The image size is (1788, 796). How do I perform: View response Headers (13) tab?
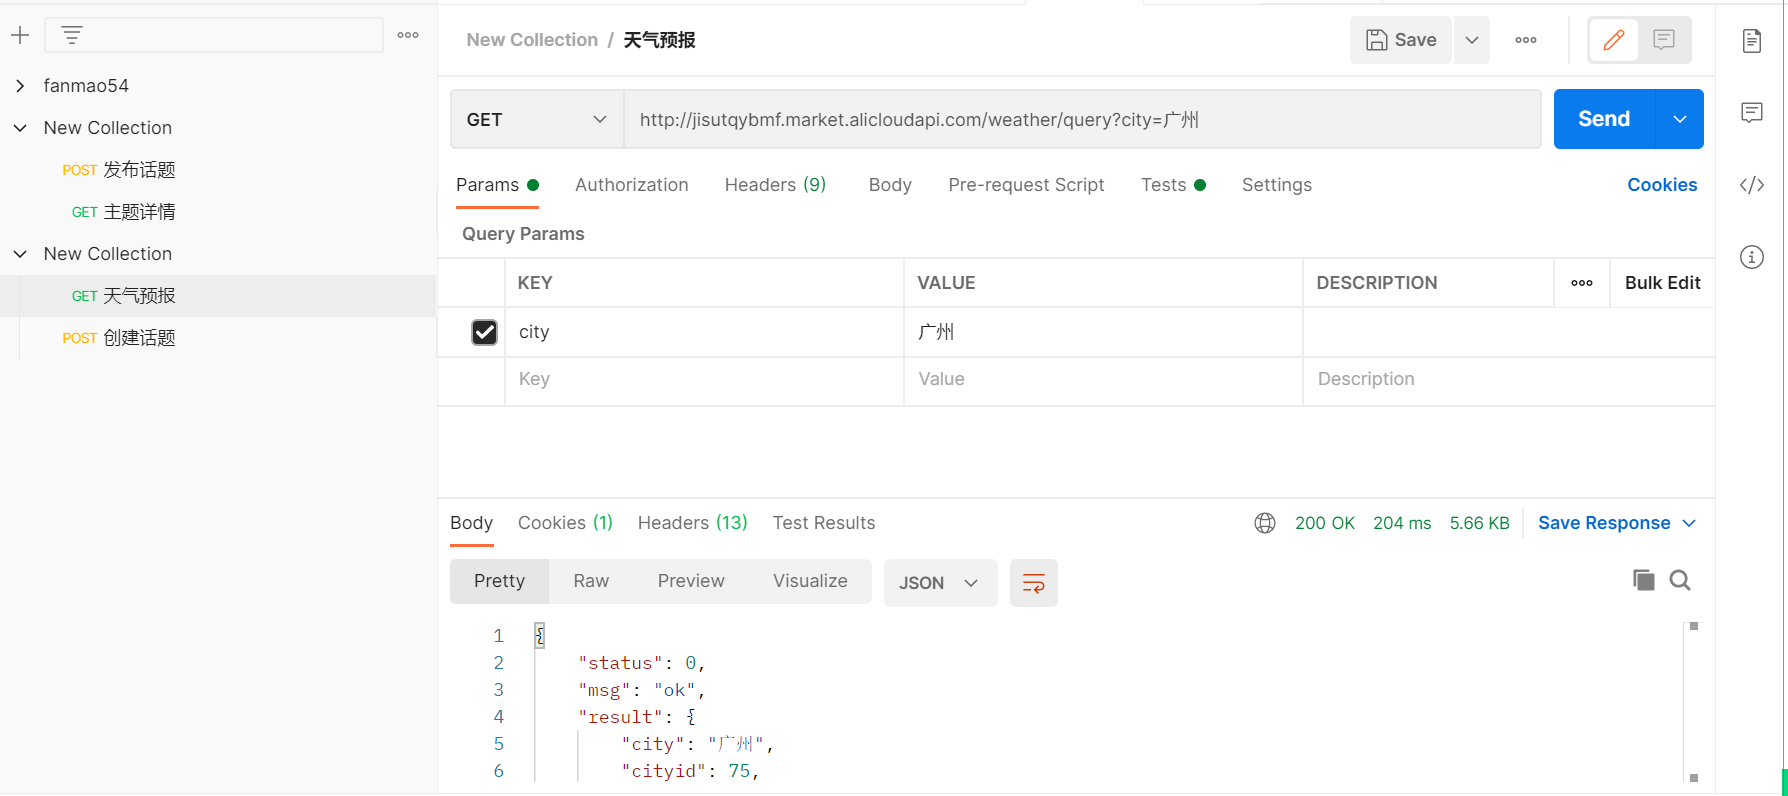click(692, 523)
